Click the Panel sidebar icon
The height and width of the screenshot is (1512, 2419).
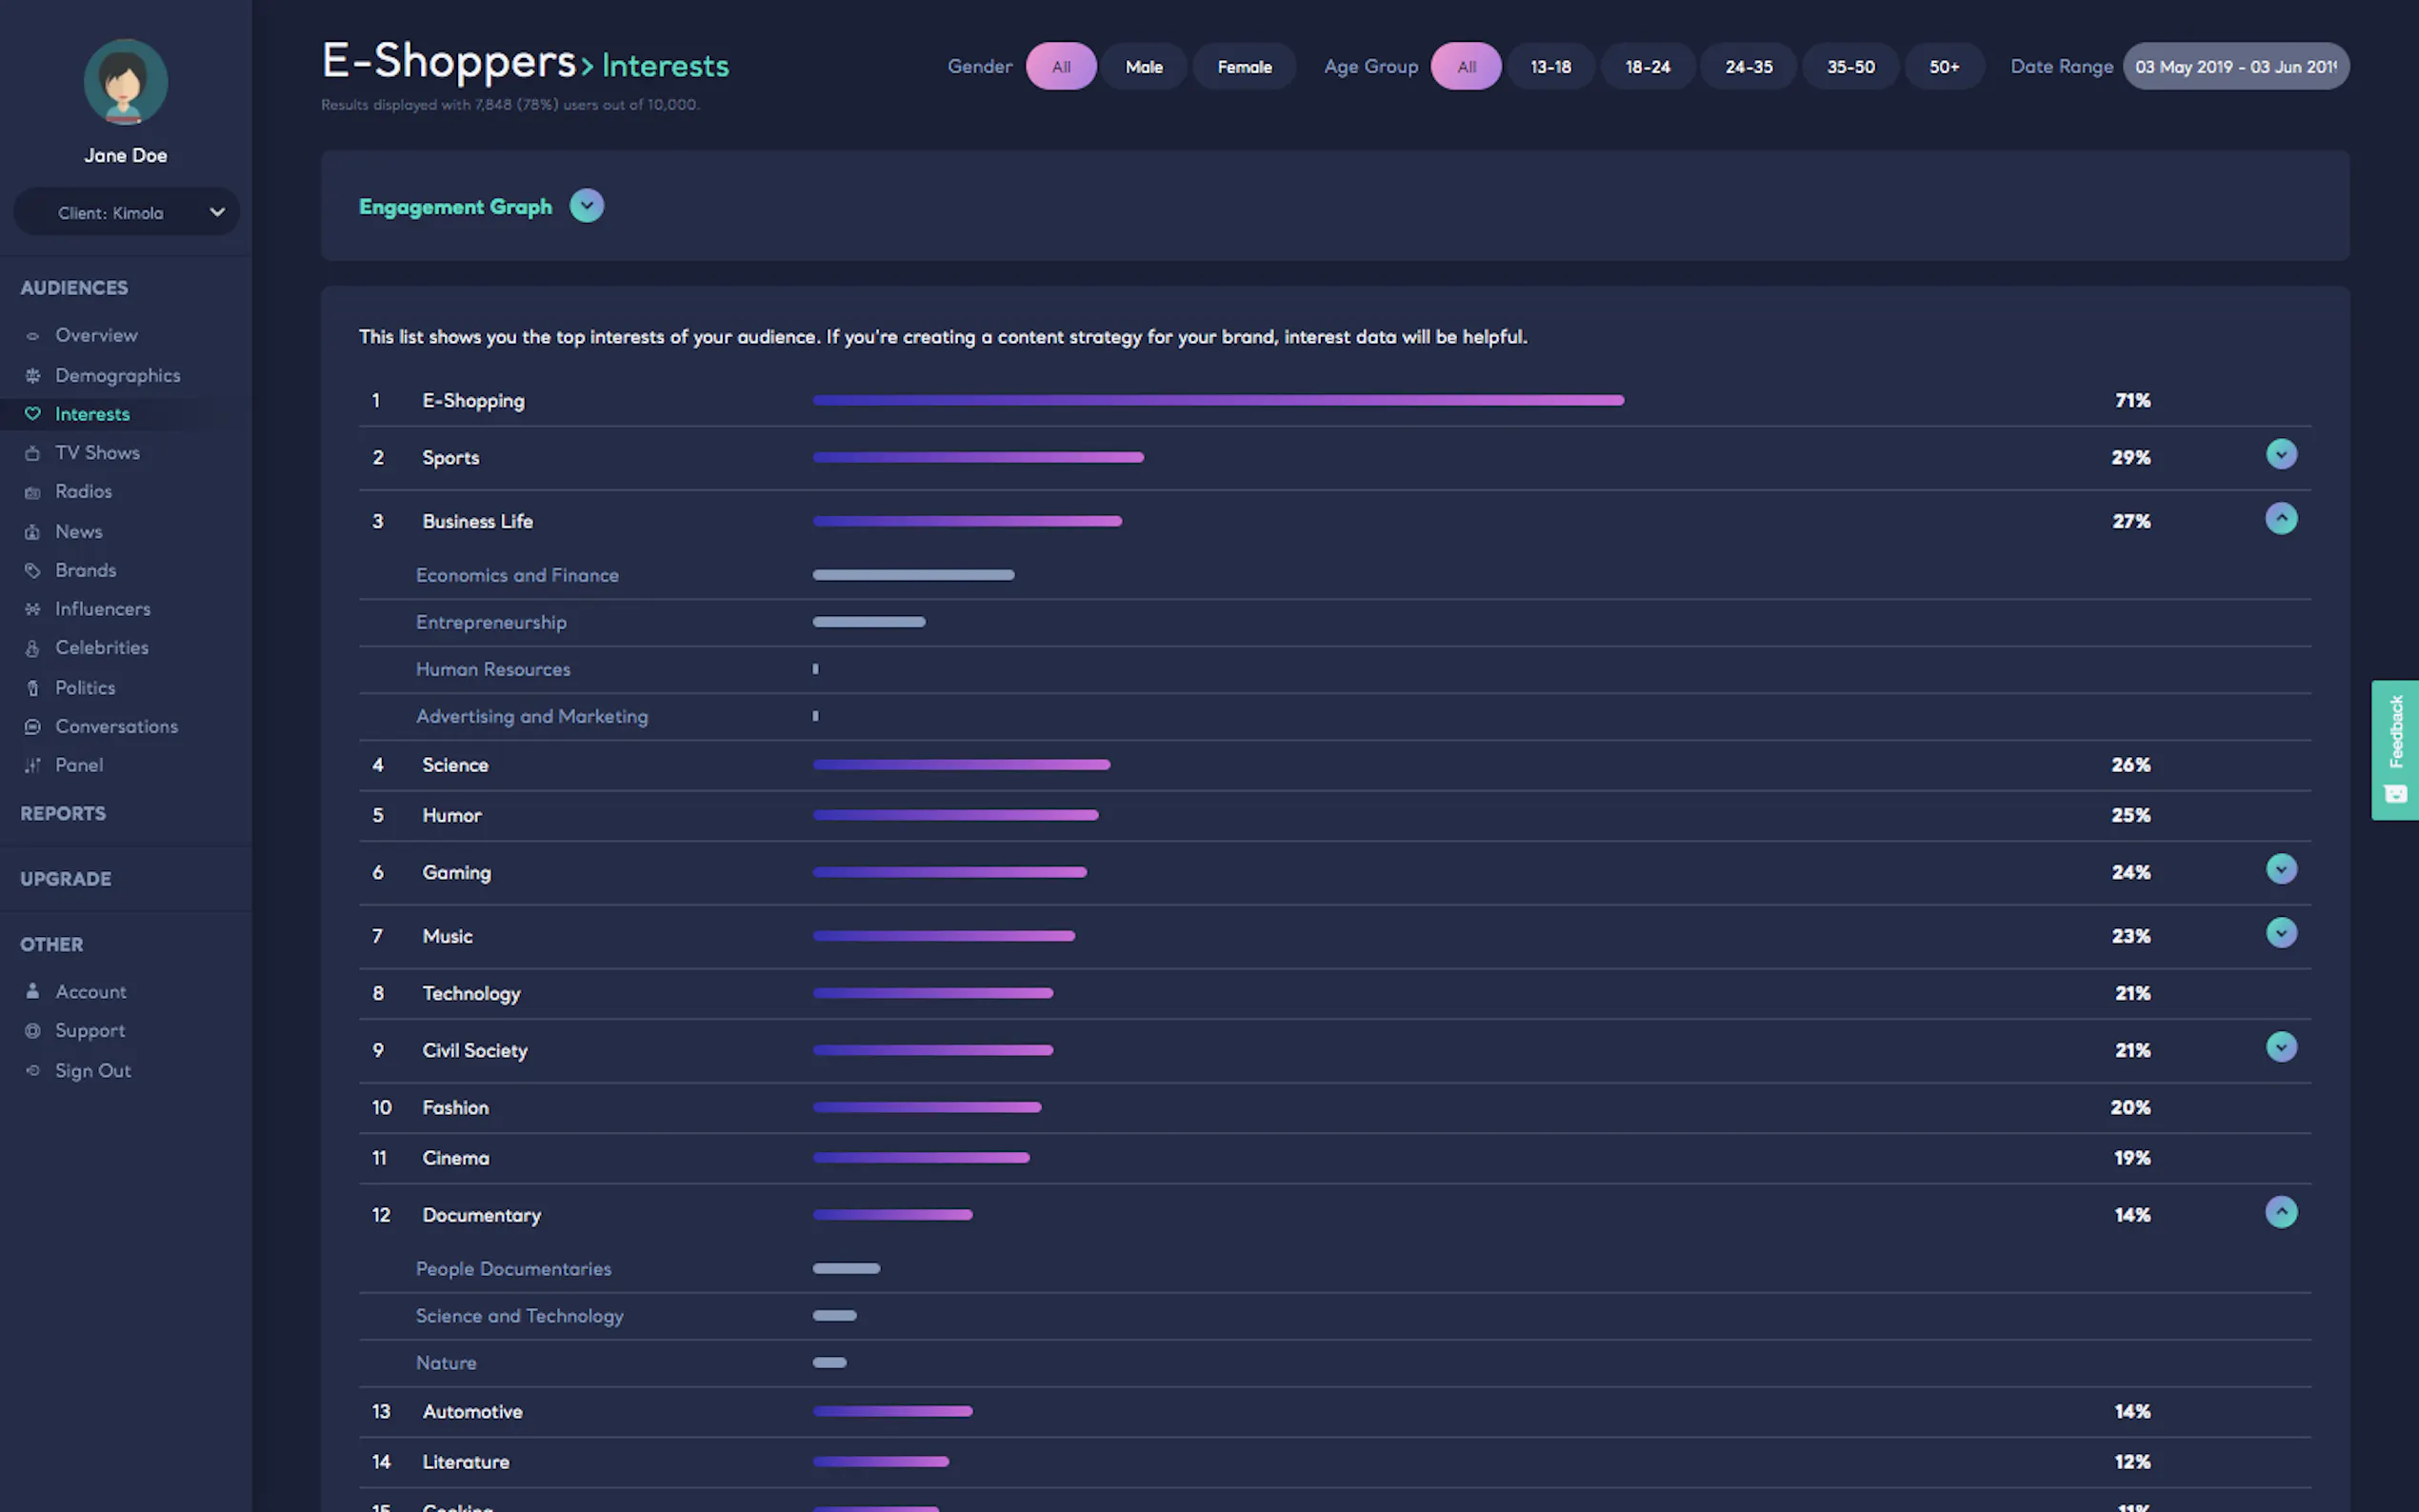(33, 765)
